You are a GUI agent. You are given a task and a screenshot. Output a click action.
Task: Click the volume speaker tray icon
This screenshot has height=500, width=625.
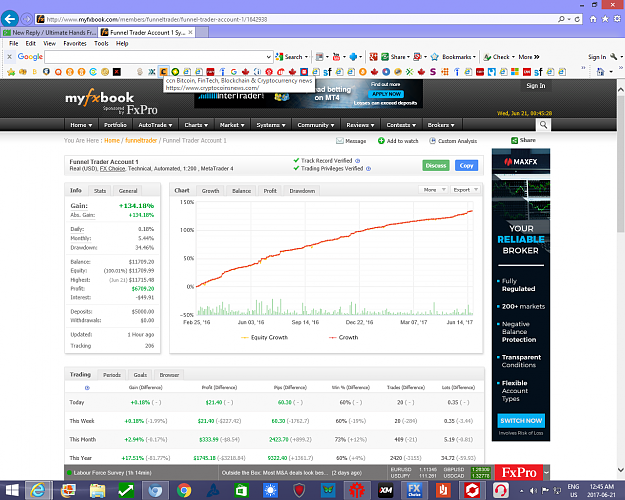click(x=533, y=490)
